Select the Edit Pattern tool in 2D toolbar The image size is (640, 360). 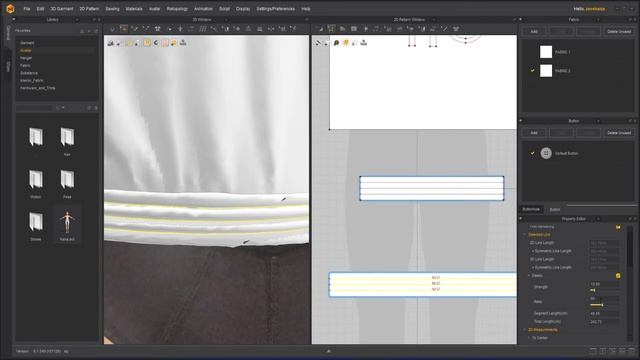tap(320, 29)
